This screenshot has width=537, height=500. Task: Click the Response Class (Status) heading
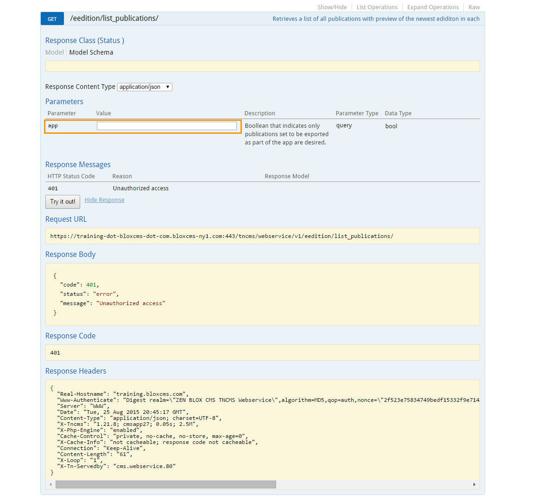point(85,40)
